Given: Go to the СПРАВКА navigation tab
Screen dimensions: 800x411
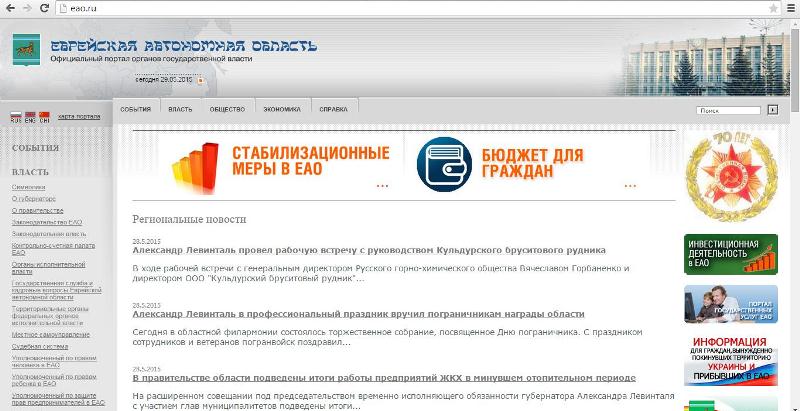Looking at the screenshot, I should [333, 109].
